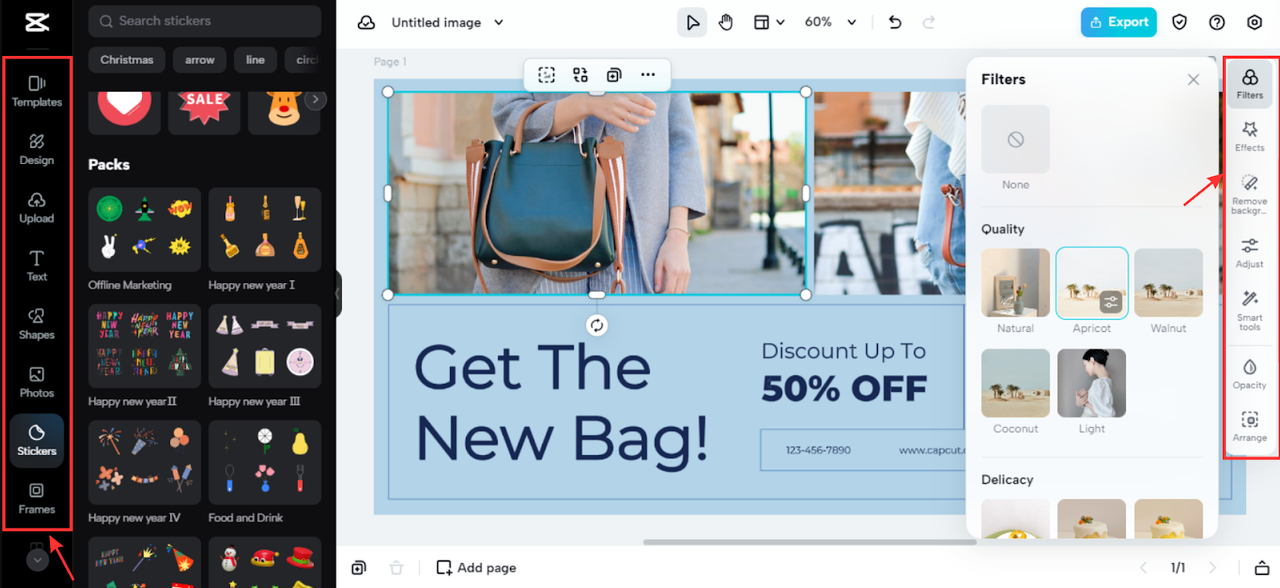The width and height of the screenshot is (1280, 588).
Task: Adjust the Apricot filter intensity
Action: pos(1111,301)
